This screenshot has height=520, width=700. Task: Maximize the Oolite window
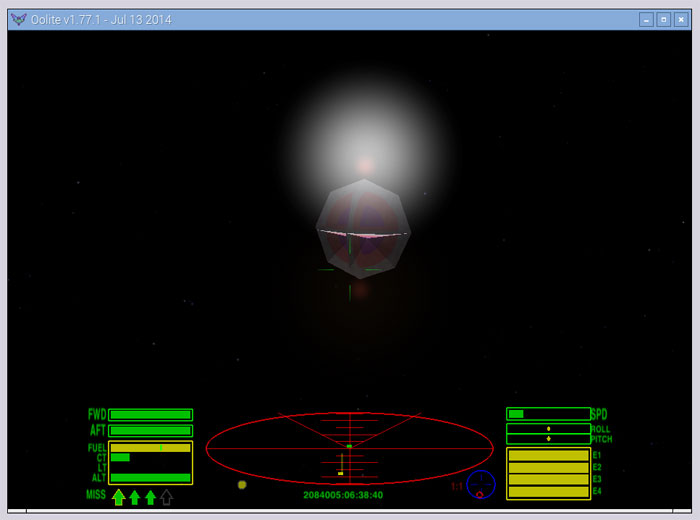(x=663, y=20)
